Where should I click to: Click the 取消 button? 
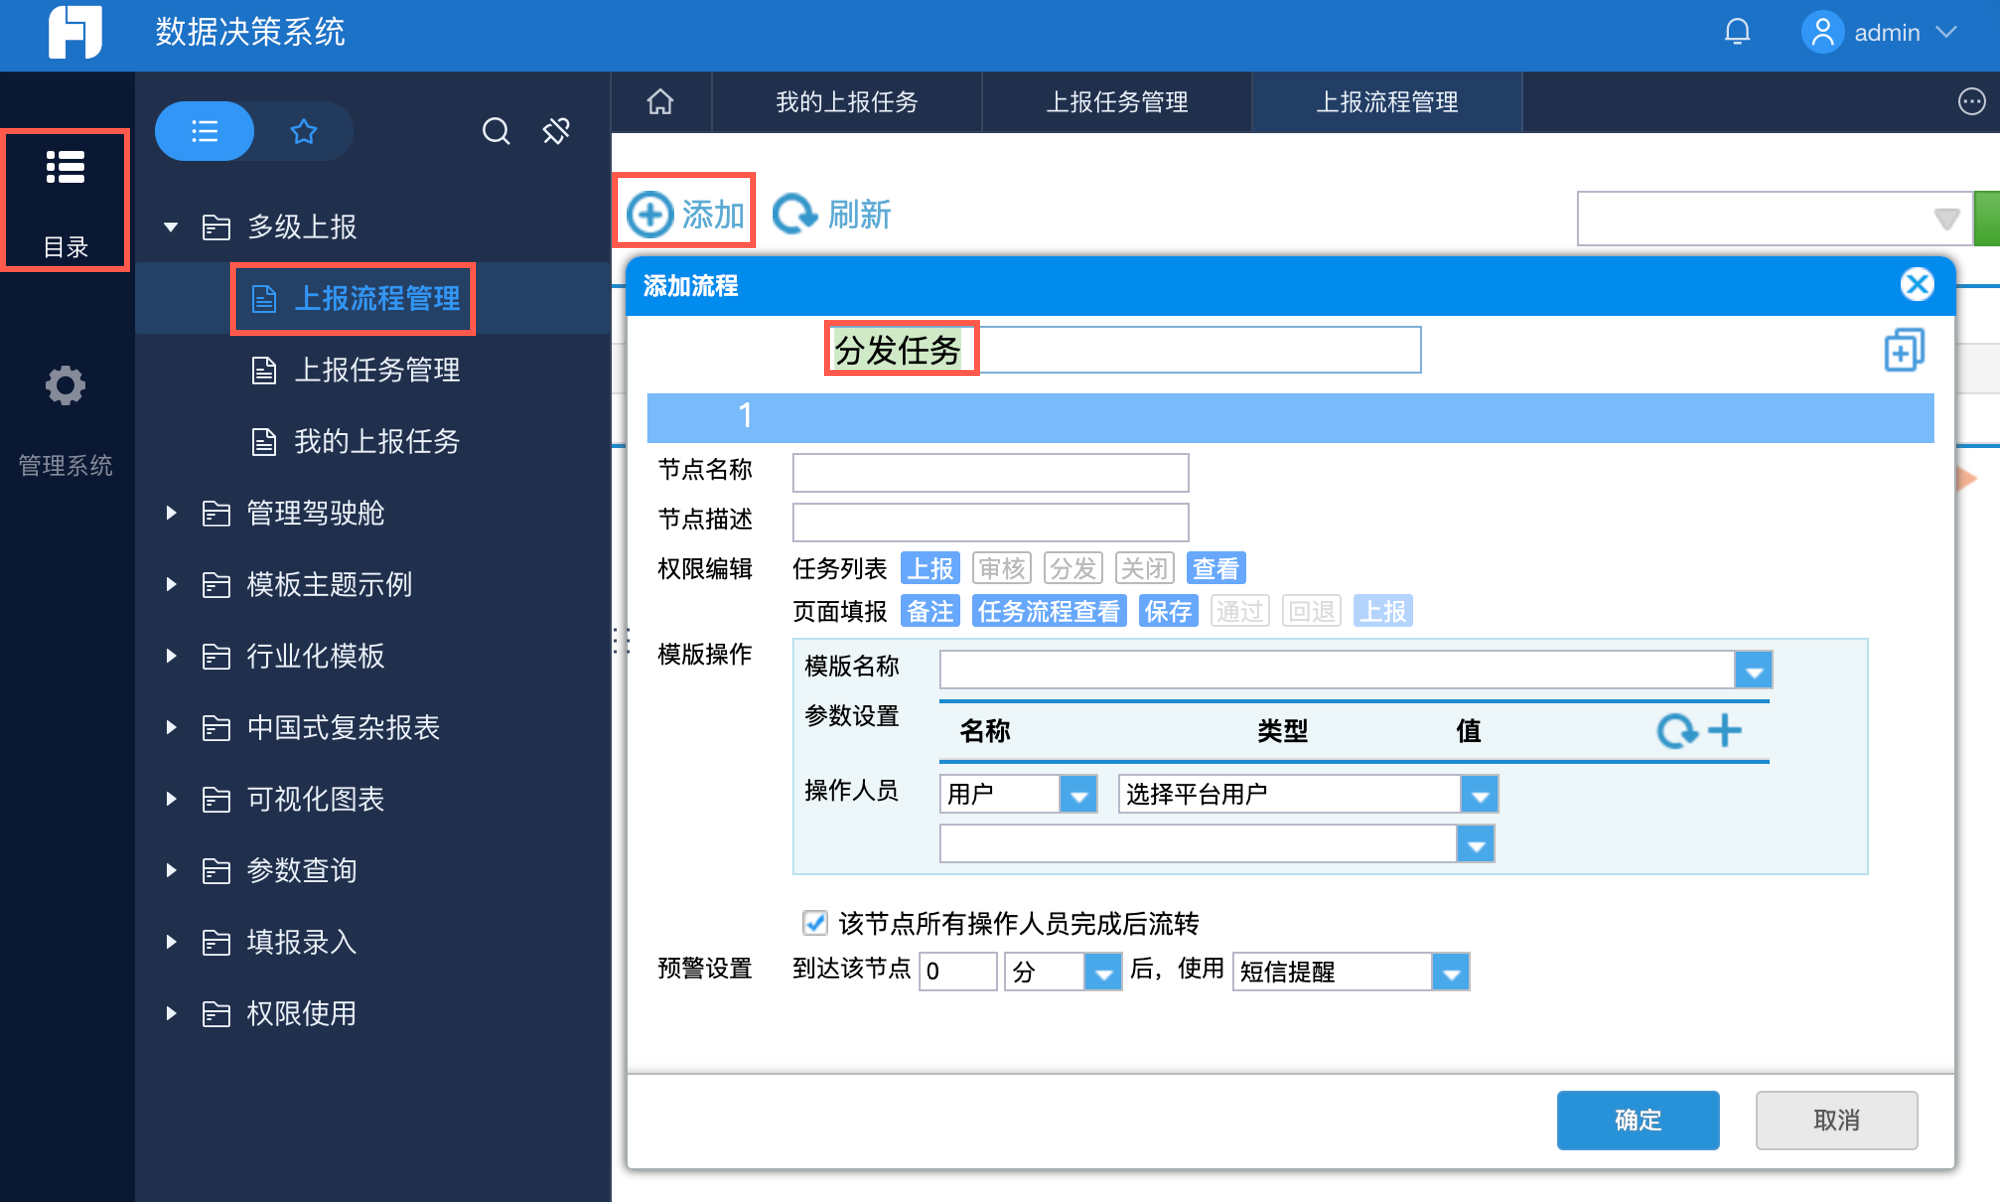(1836, 1120)
